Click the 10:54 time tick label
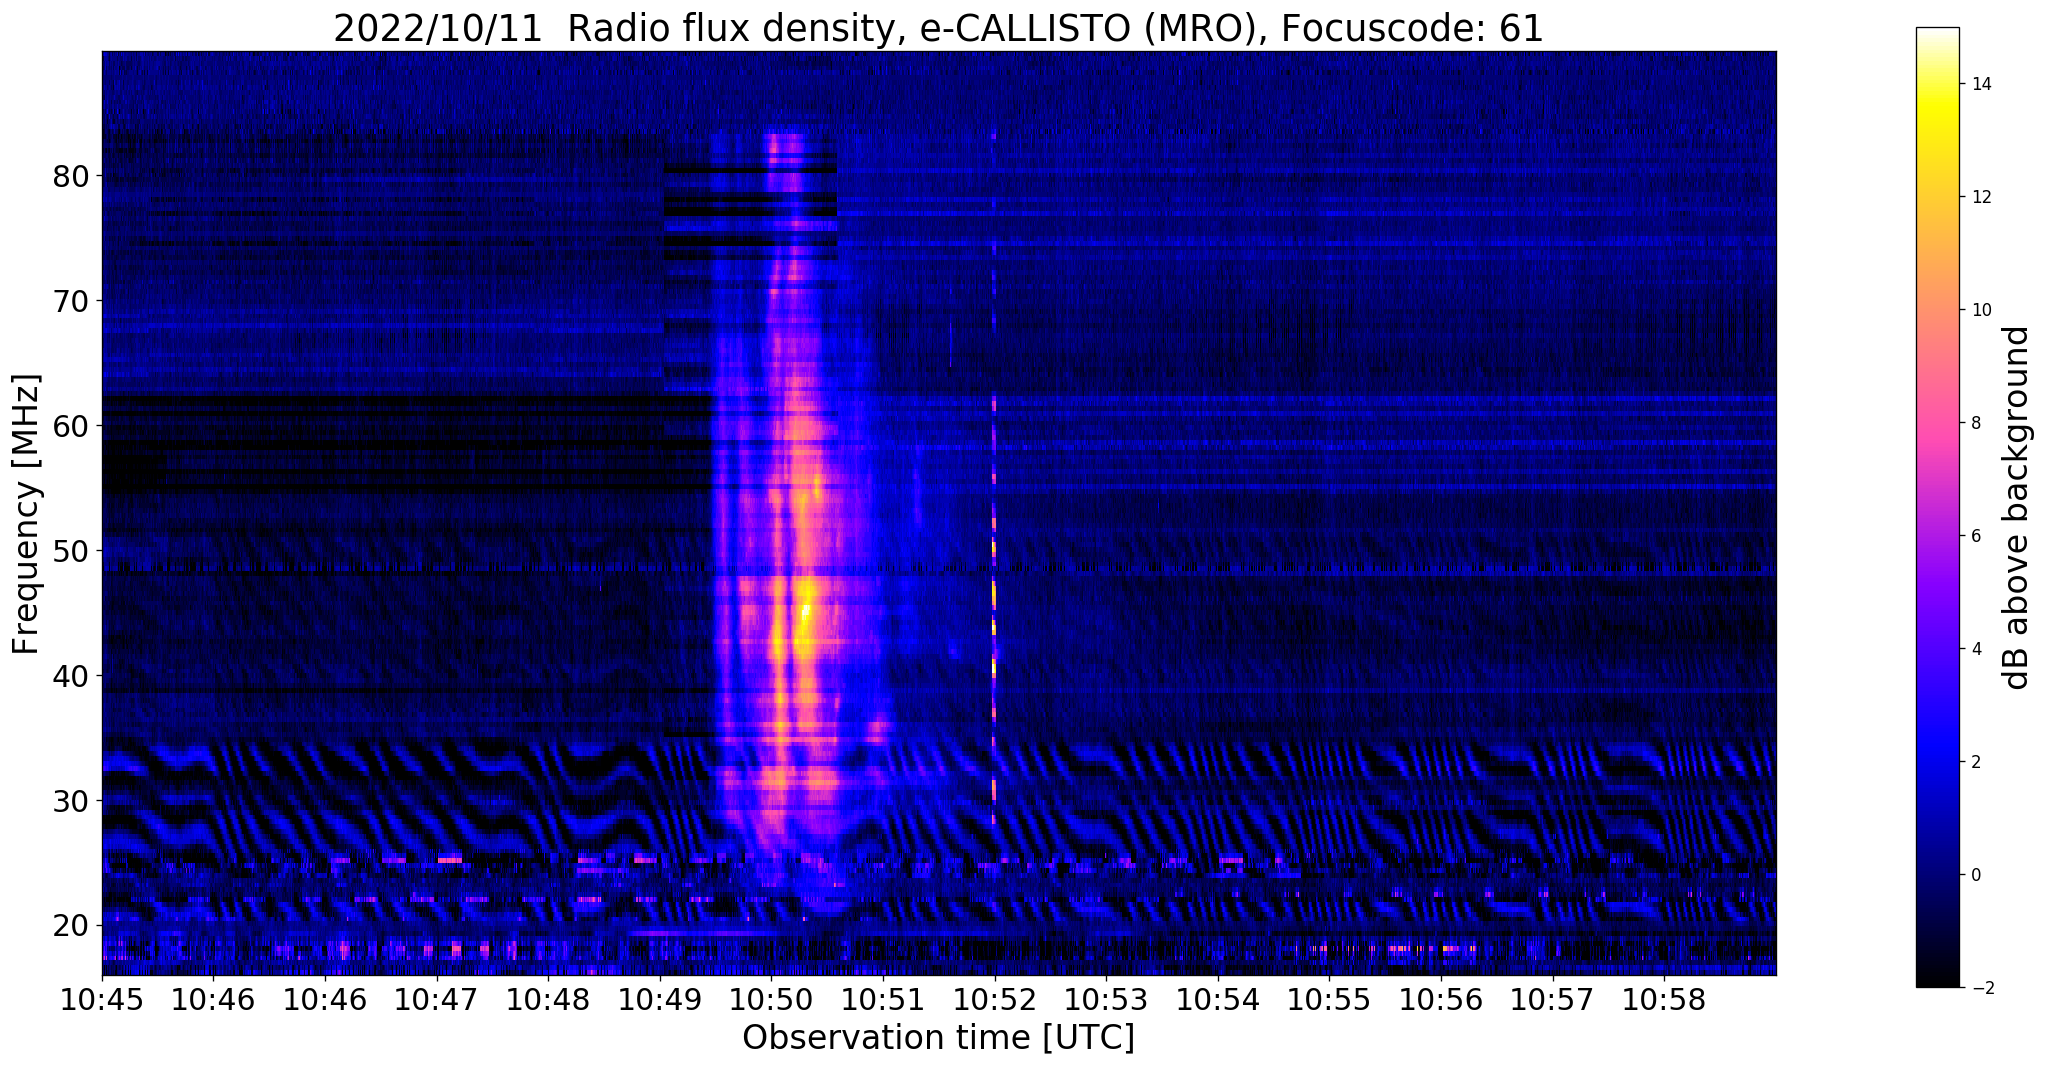Viewport: 2047px width, 1067px height. pyautogui.click(x=1217, y=999)
